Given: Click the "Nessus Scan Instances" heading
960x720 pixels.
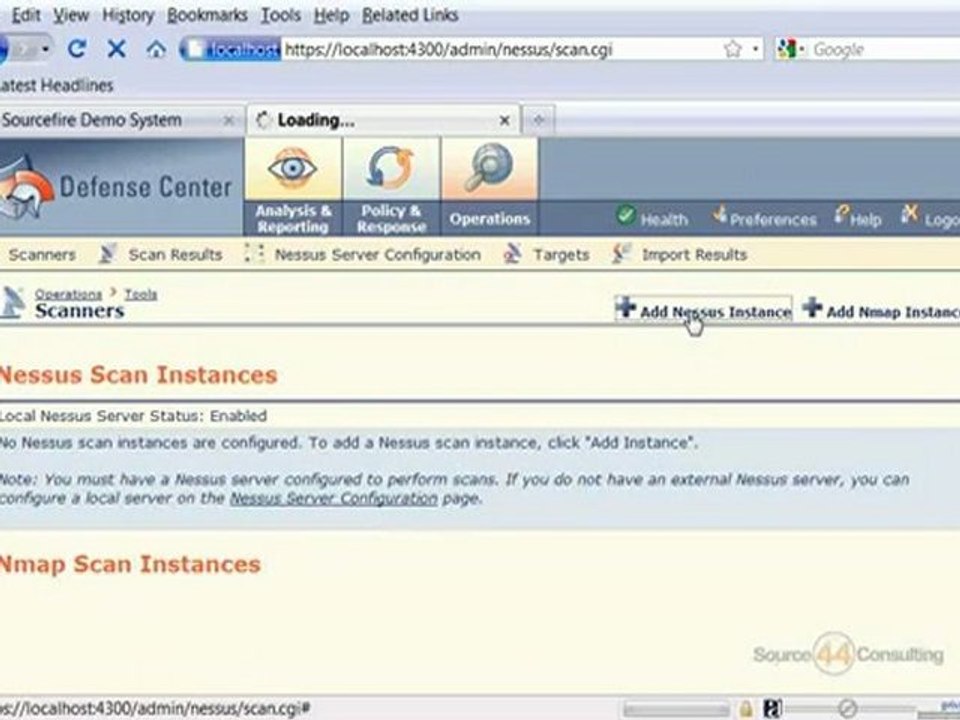Looking at the screenshot, I should pyautogui.click(x=138, y=375).
